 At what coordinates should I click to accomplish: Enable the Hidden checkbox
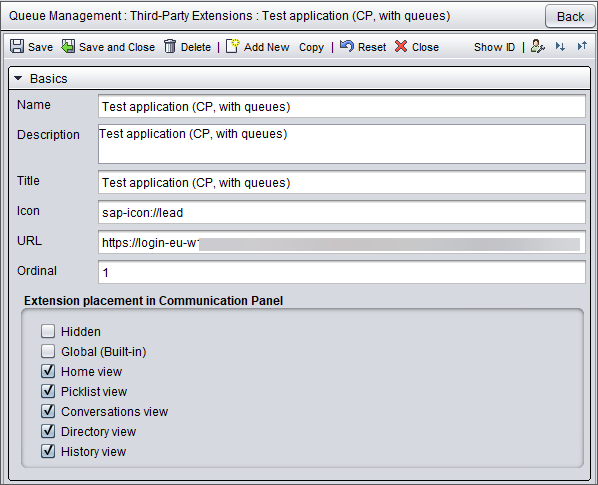(x=48, y=331)
